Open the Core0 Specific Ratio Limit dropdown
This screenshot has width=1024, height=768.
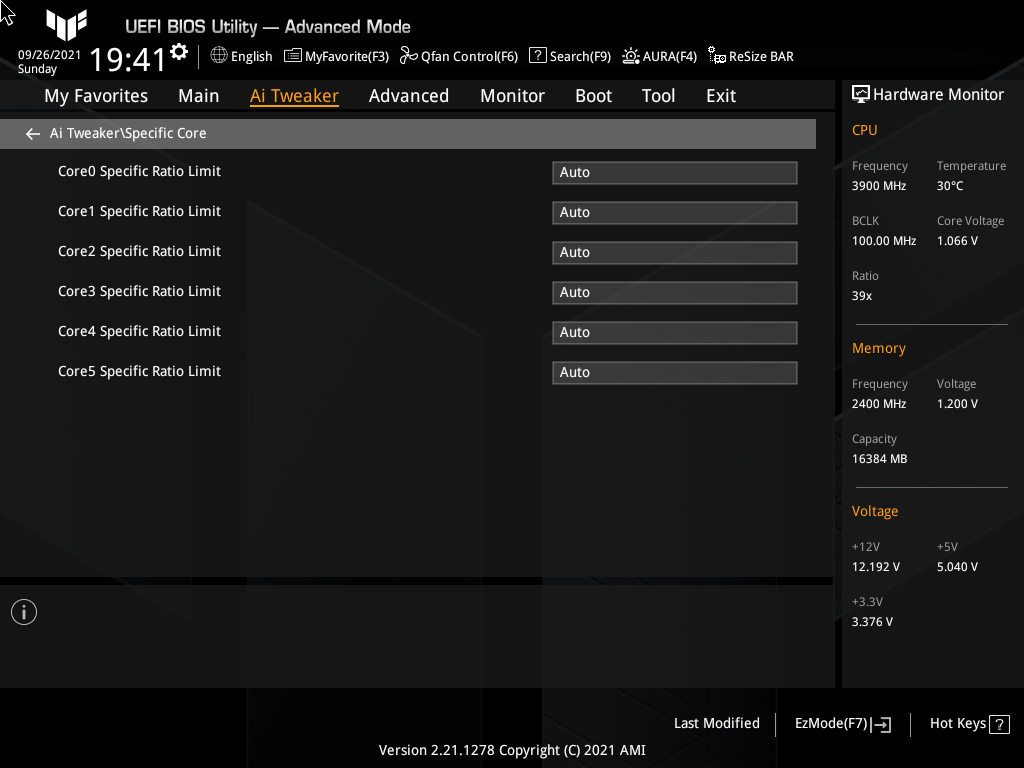click(x=674, y=172)
